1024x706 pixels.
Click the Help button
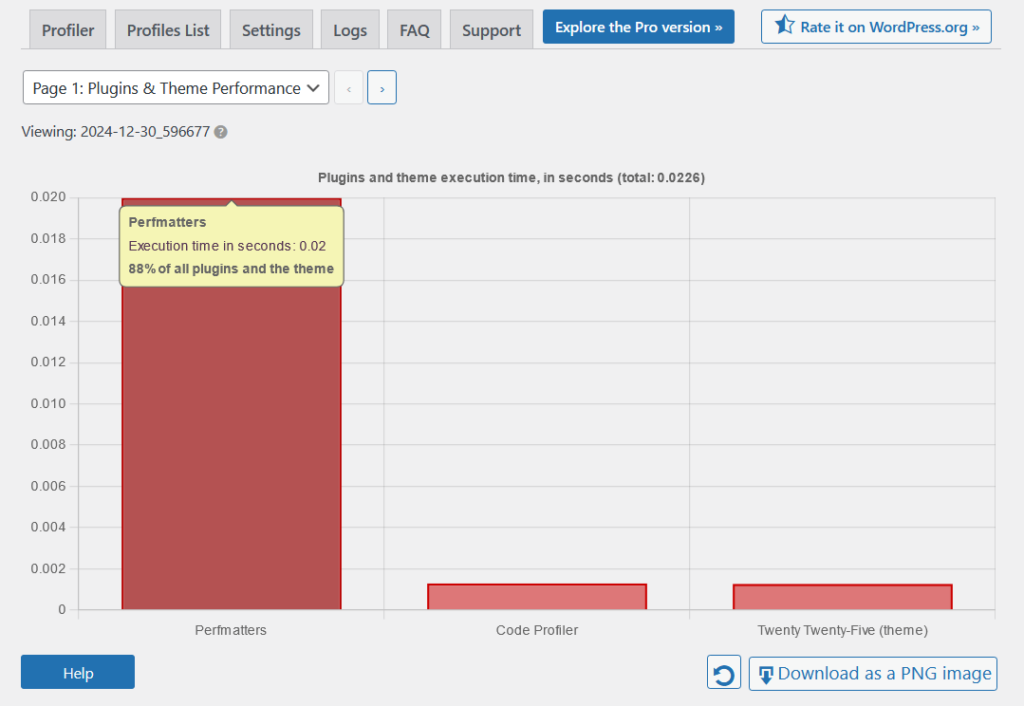(x=78, y=672)
